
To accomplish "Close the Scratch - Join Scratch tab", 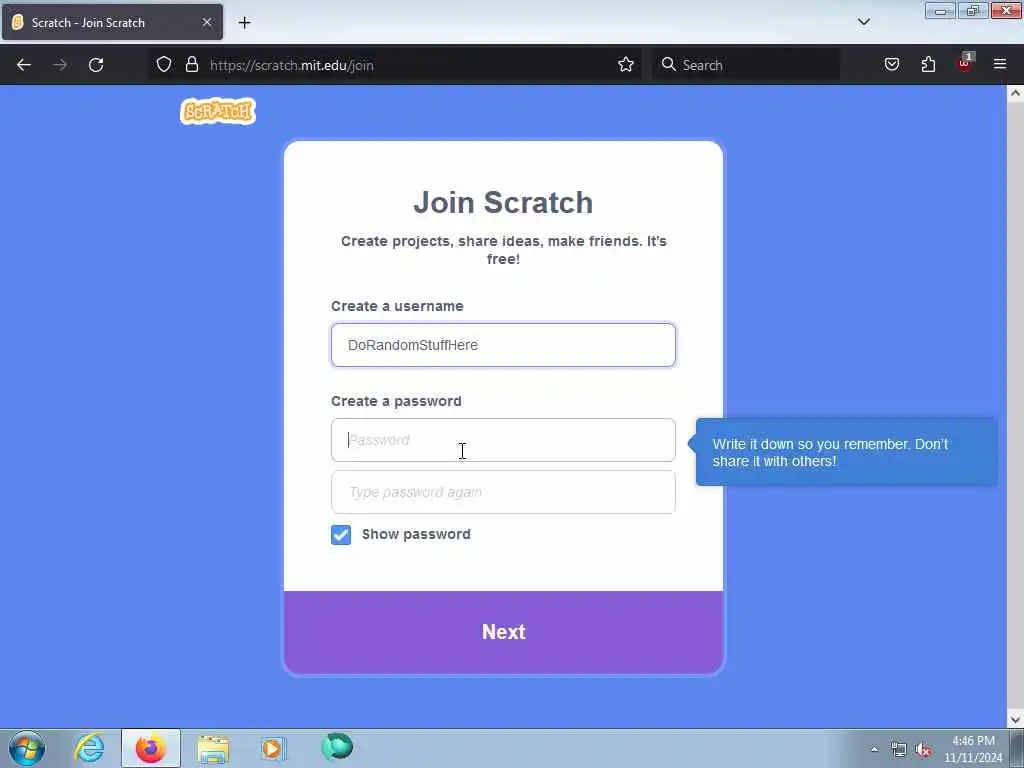I will pos(207,22).
